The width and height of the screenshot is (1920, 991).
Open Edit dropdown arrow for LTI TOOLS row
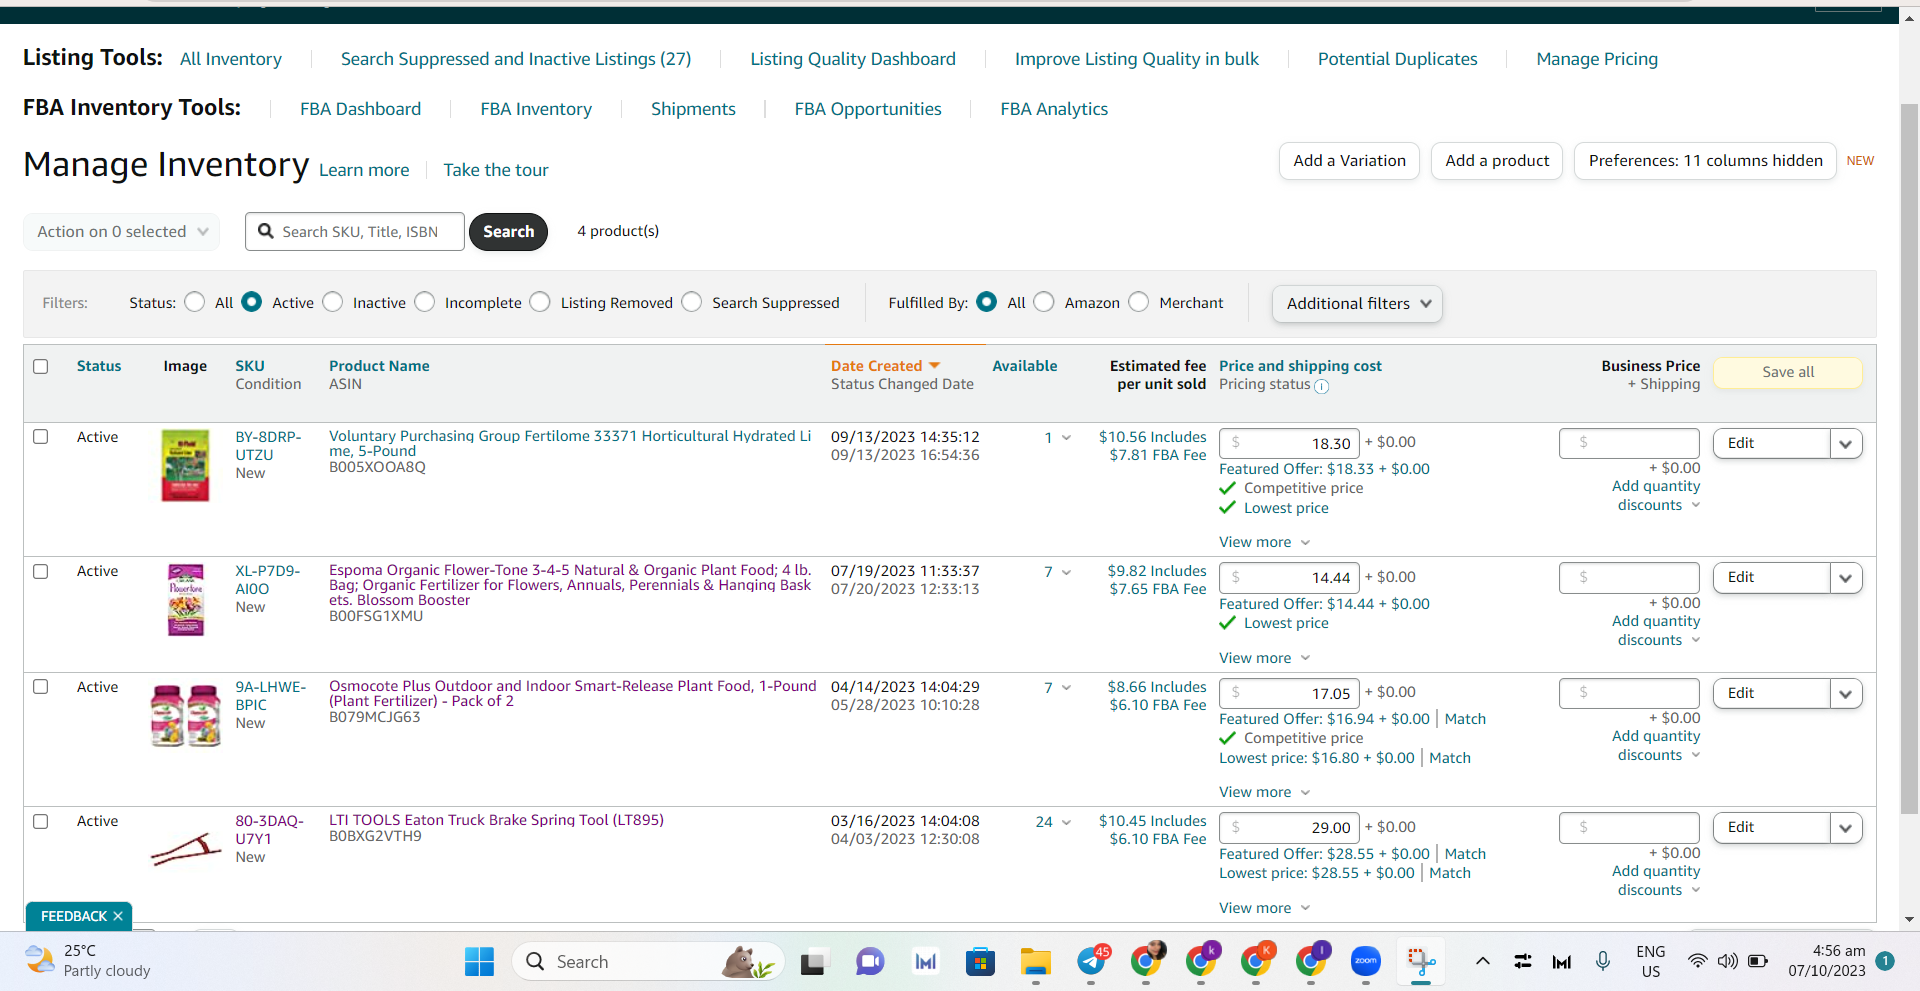pos(1846,828)
